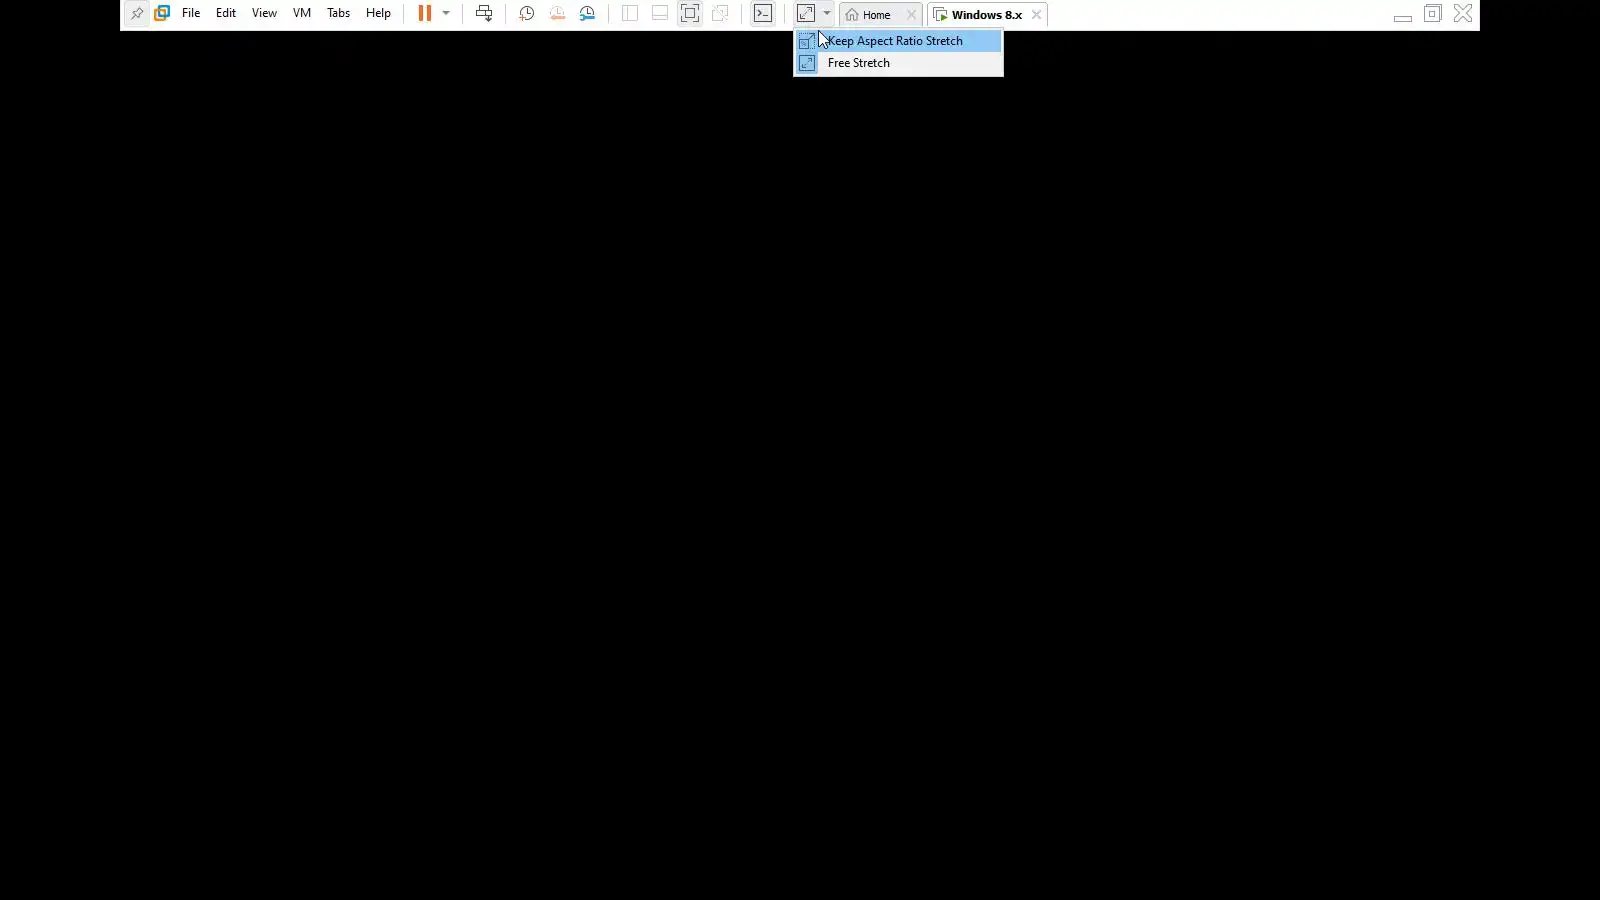Image resolution: width=1600 pixels, height=900 pixels.
Task: Close the VMware window
Action: pos(1463,14)
